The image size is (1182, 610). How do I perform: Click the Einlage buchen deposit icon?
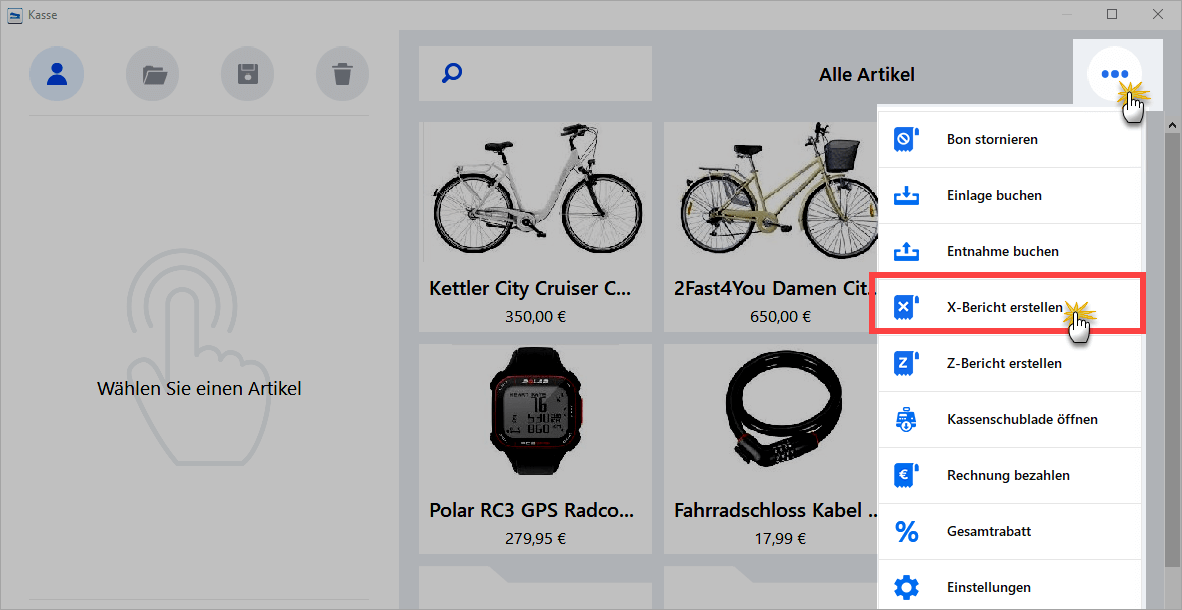click(x=906, y=195)
